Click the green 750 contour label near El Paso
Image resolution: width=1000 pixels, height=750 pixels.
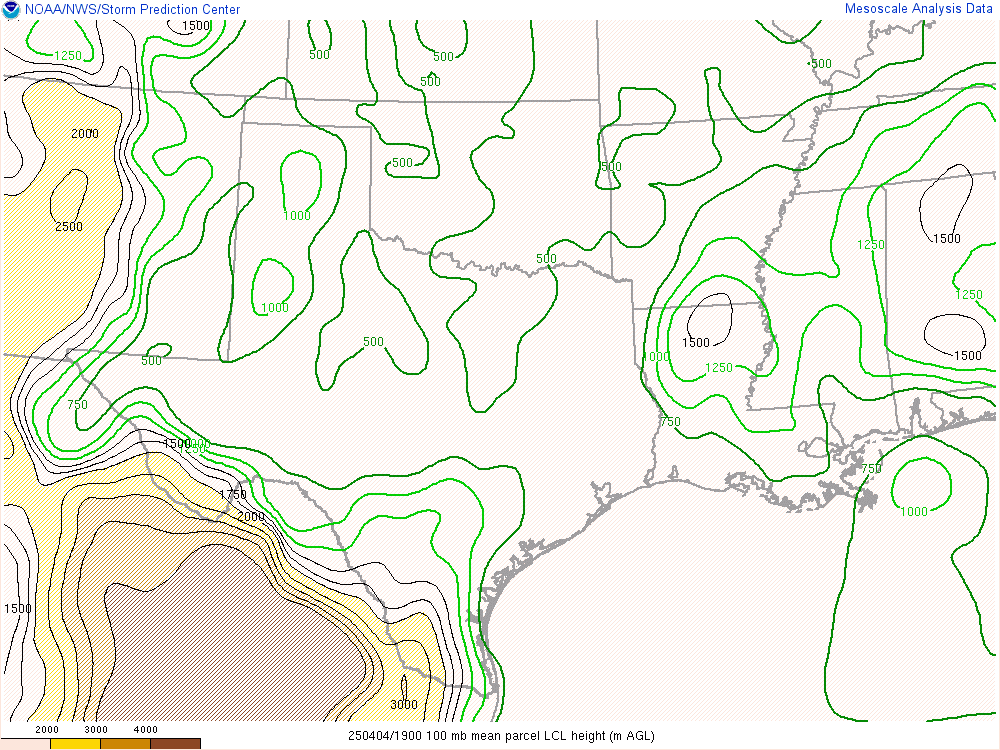[77, 405]
